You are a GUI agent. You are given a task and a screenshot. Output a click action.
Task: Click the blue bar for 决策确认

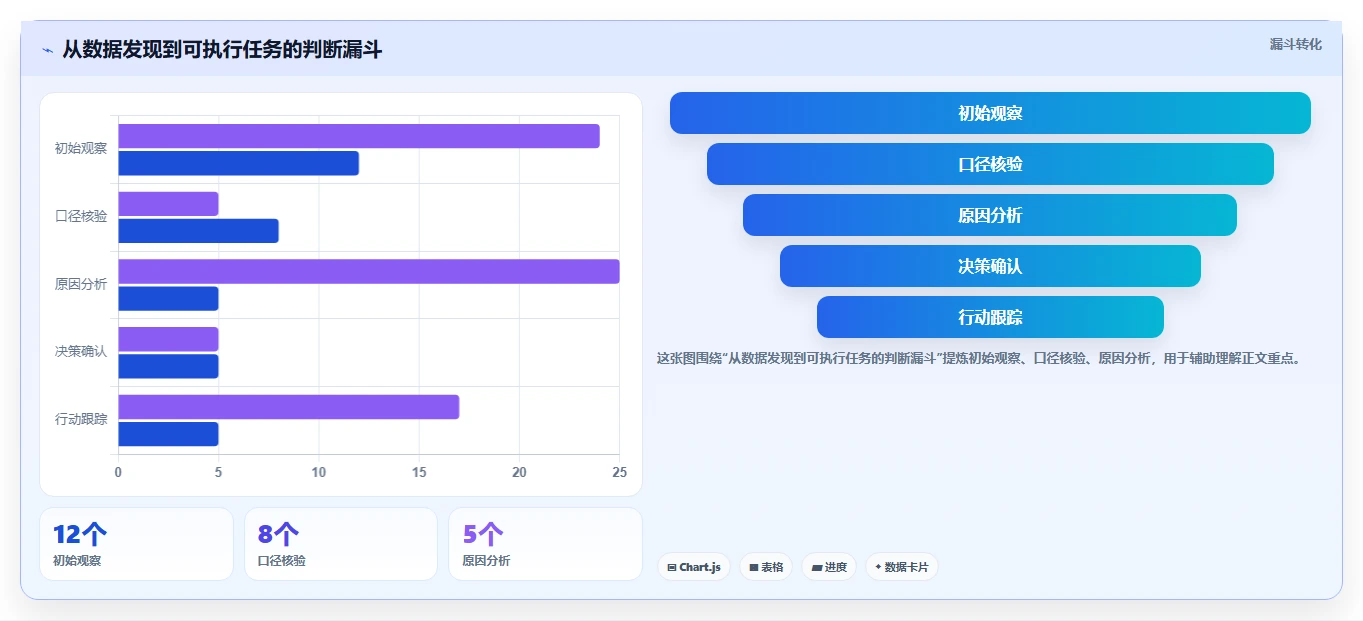pyautogui.click(x=168, y=366)
